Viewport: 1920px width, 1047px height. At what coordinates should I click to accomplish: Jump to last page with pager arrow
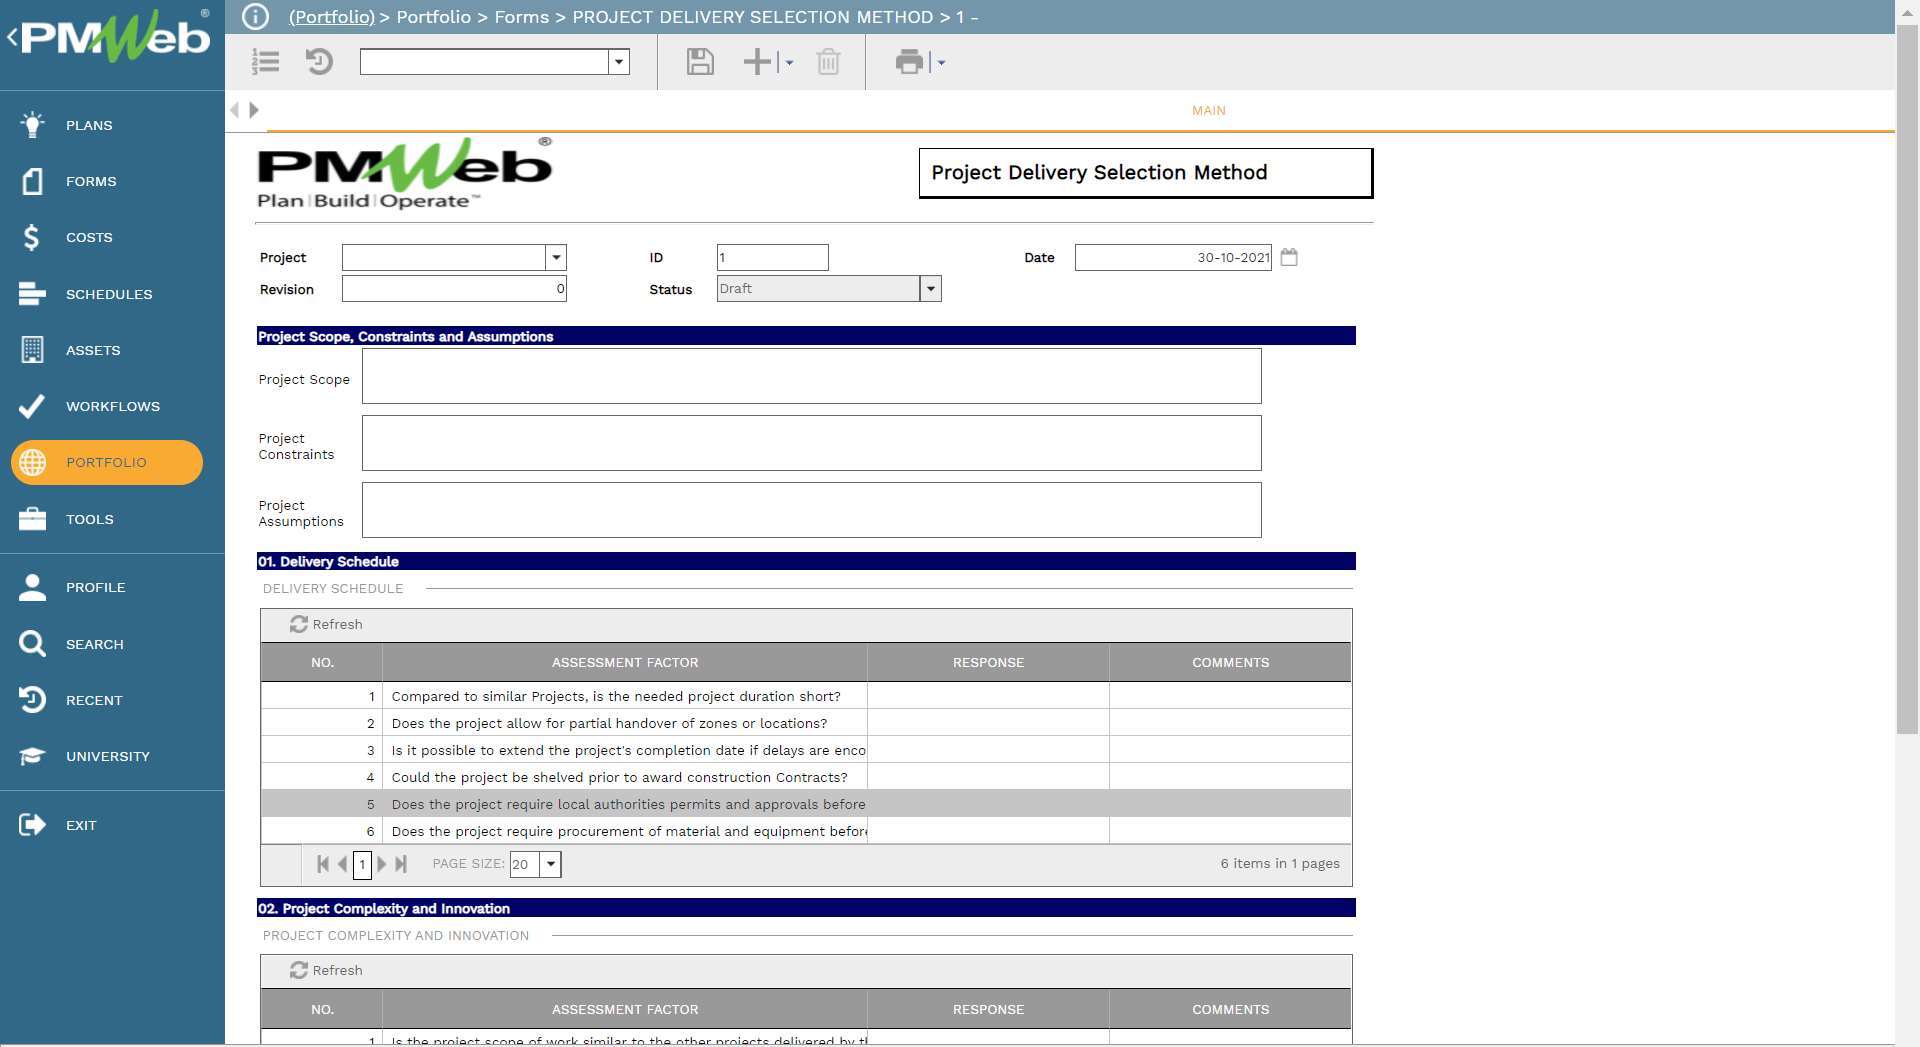401,864
